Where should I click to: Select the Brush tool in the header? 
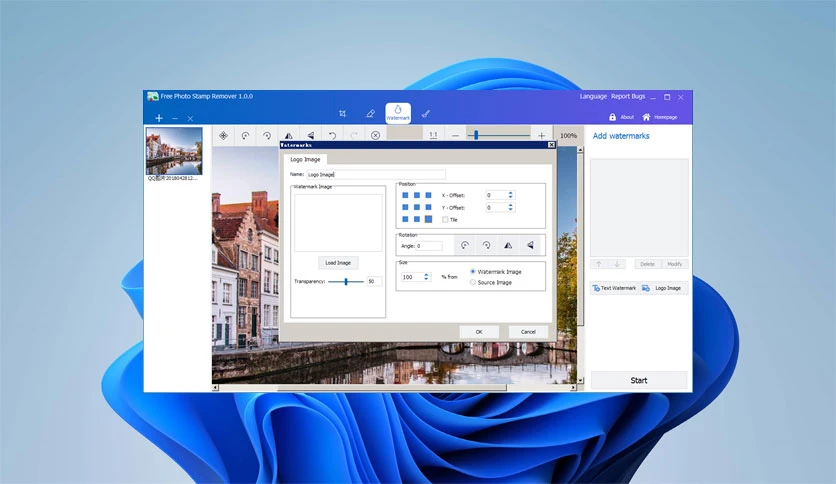click(425, 114)
